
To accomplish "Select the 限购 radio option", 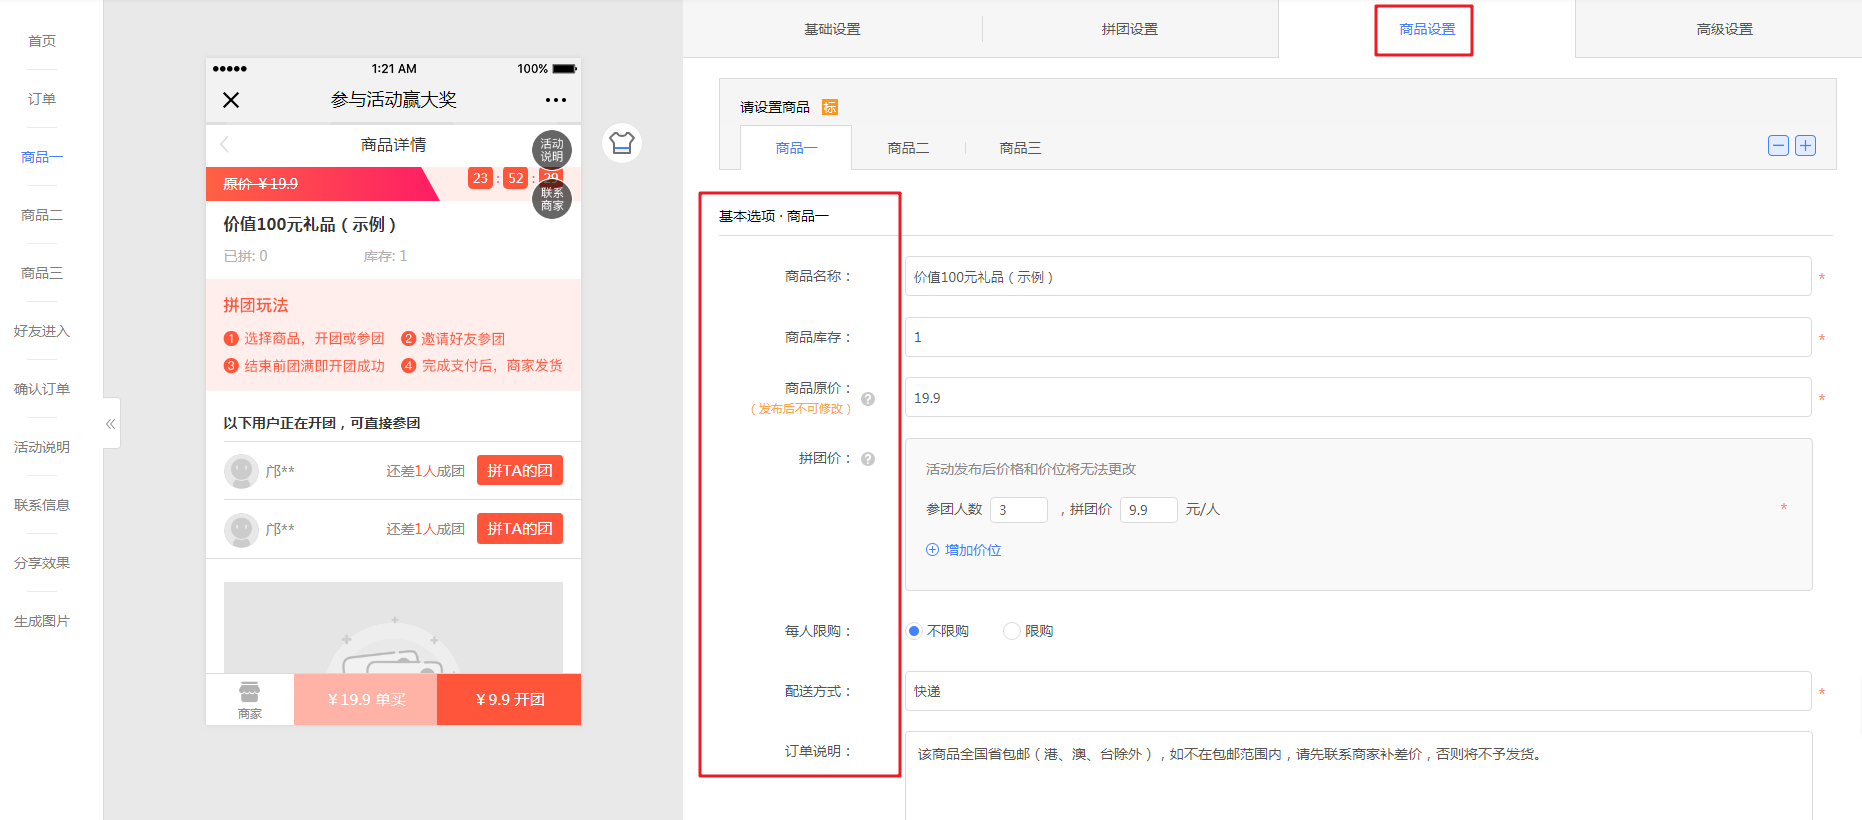I will click(1012, 631).
